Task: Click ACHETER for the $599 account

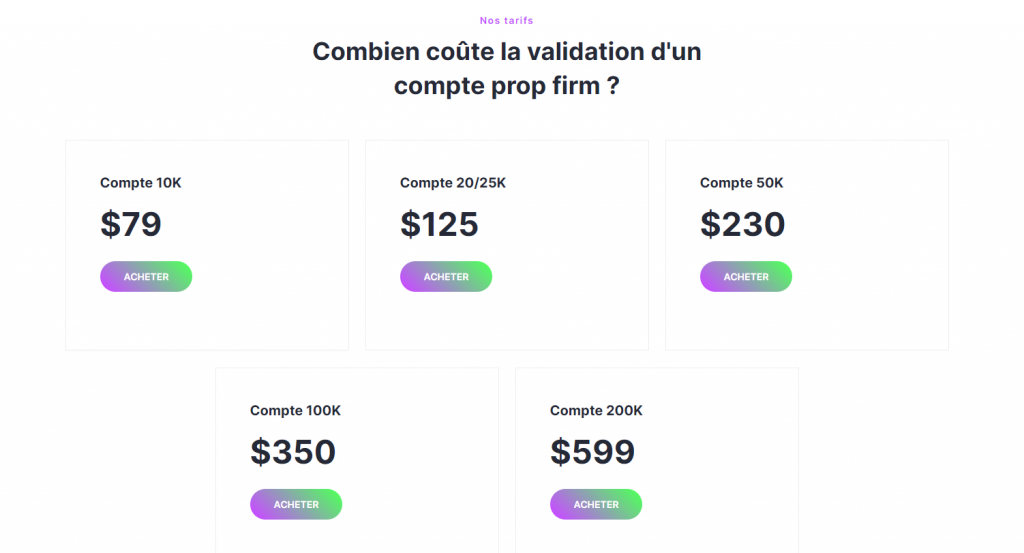Action: pos(596,505)
